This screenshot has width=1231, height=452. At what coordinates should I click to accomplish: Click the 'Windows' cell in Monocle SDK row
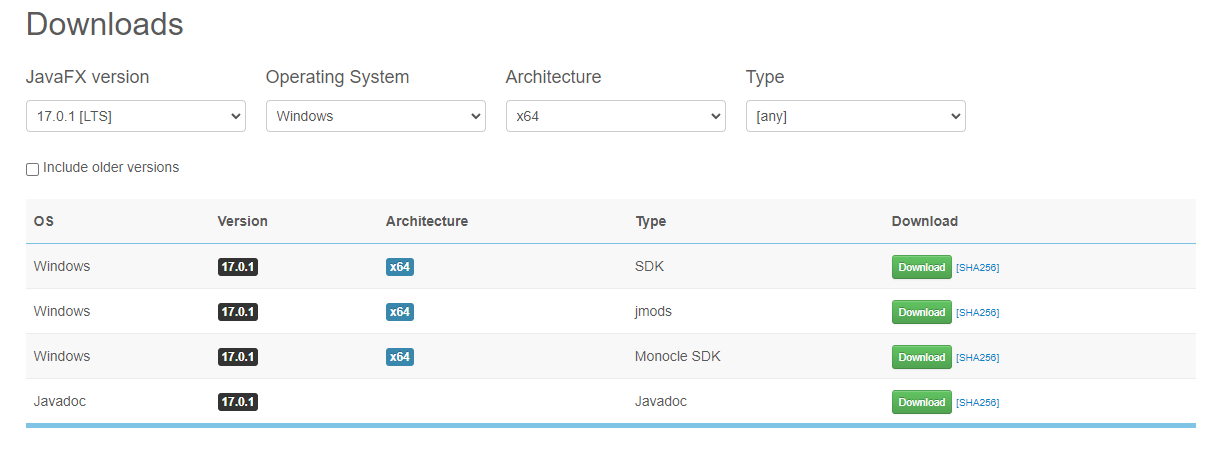coord(62,356)
